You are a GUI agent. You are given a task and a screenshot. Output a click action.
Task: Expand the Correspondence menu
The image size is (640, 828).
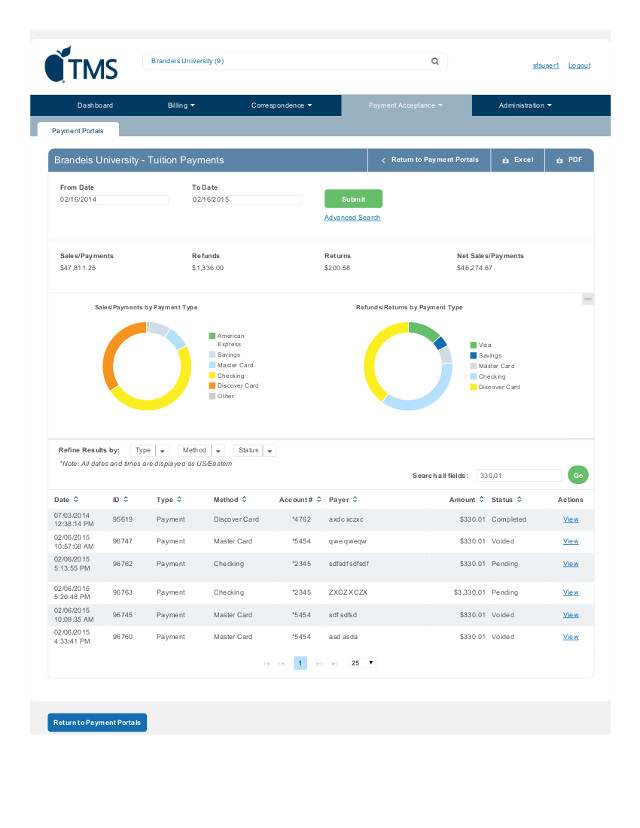[x=281, y=106]
